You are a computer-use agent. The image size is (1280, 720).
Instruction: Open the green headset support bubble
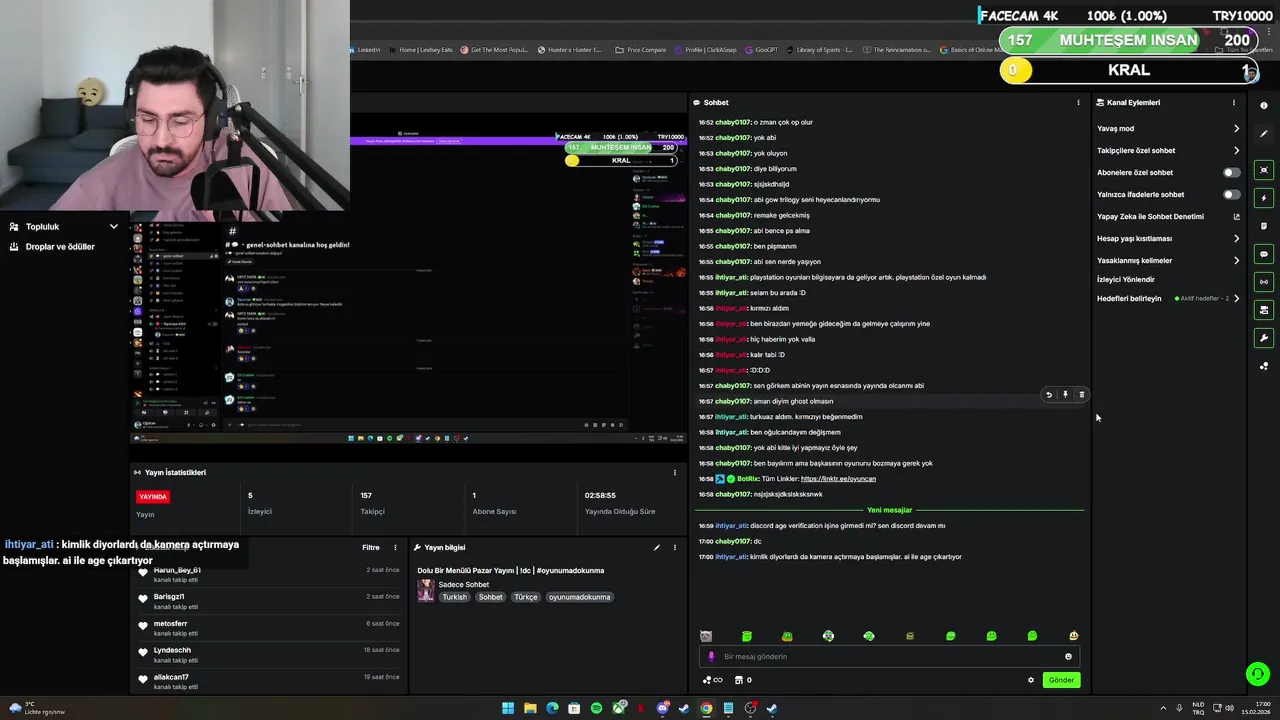(1258, 674)
